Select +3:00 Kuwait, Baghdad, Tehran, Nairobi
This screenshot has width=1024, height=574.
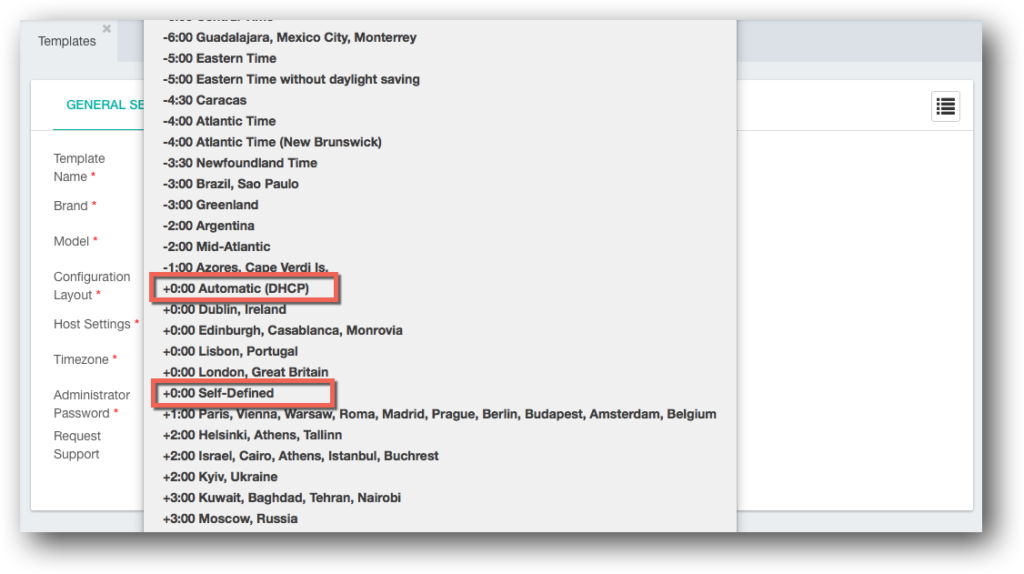(x=281, y=497)
